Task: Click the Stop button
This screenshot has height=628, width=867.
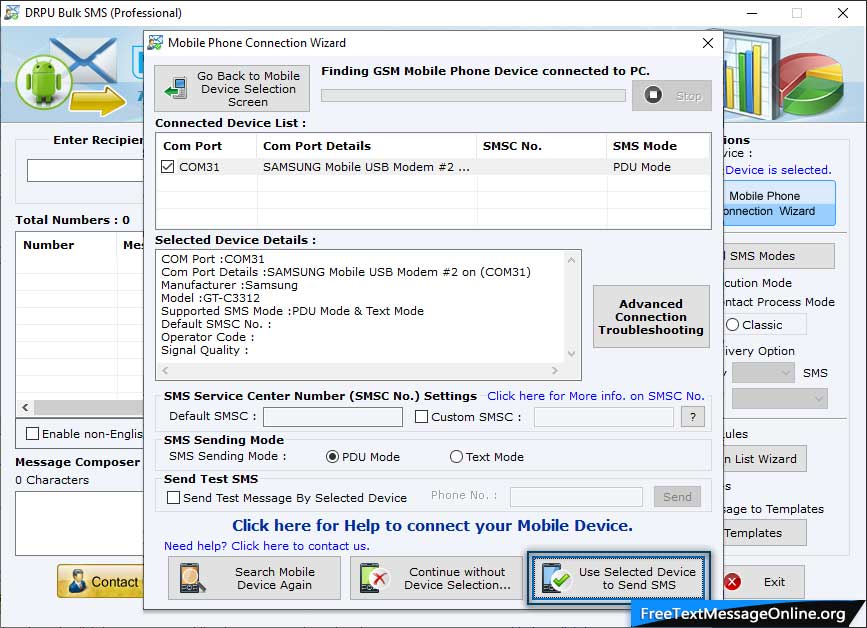Action: pos(672,96)
